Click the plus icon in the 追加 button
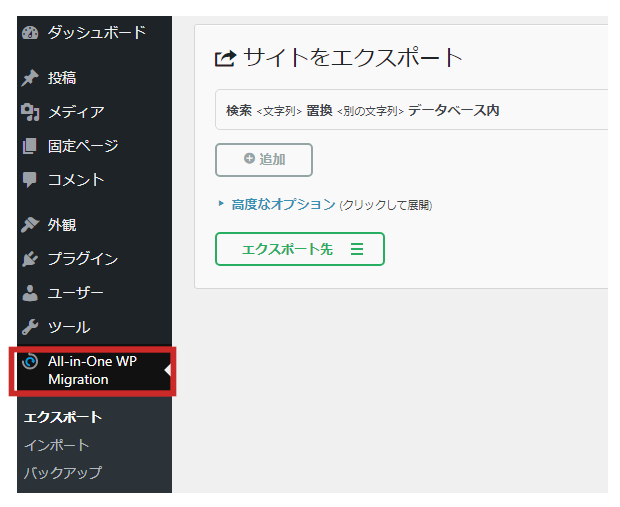The height and width of the screenshot is (507, 620). 249,159
